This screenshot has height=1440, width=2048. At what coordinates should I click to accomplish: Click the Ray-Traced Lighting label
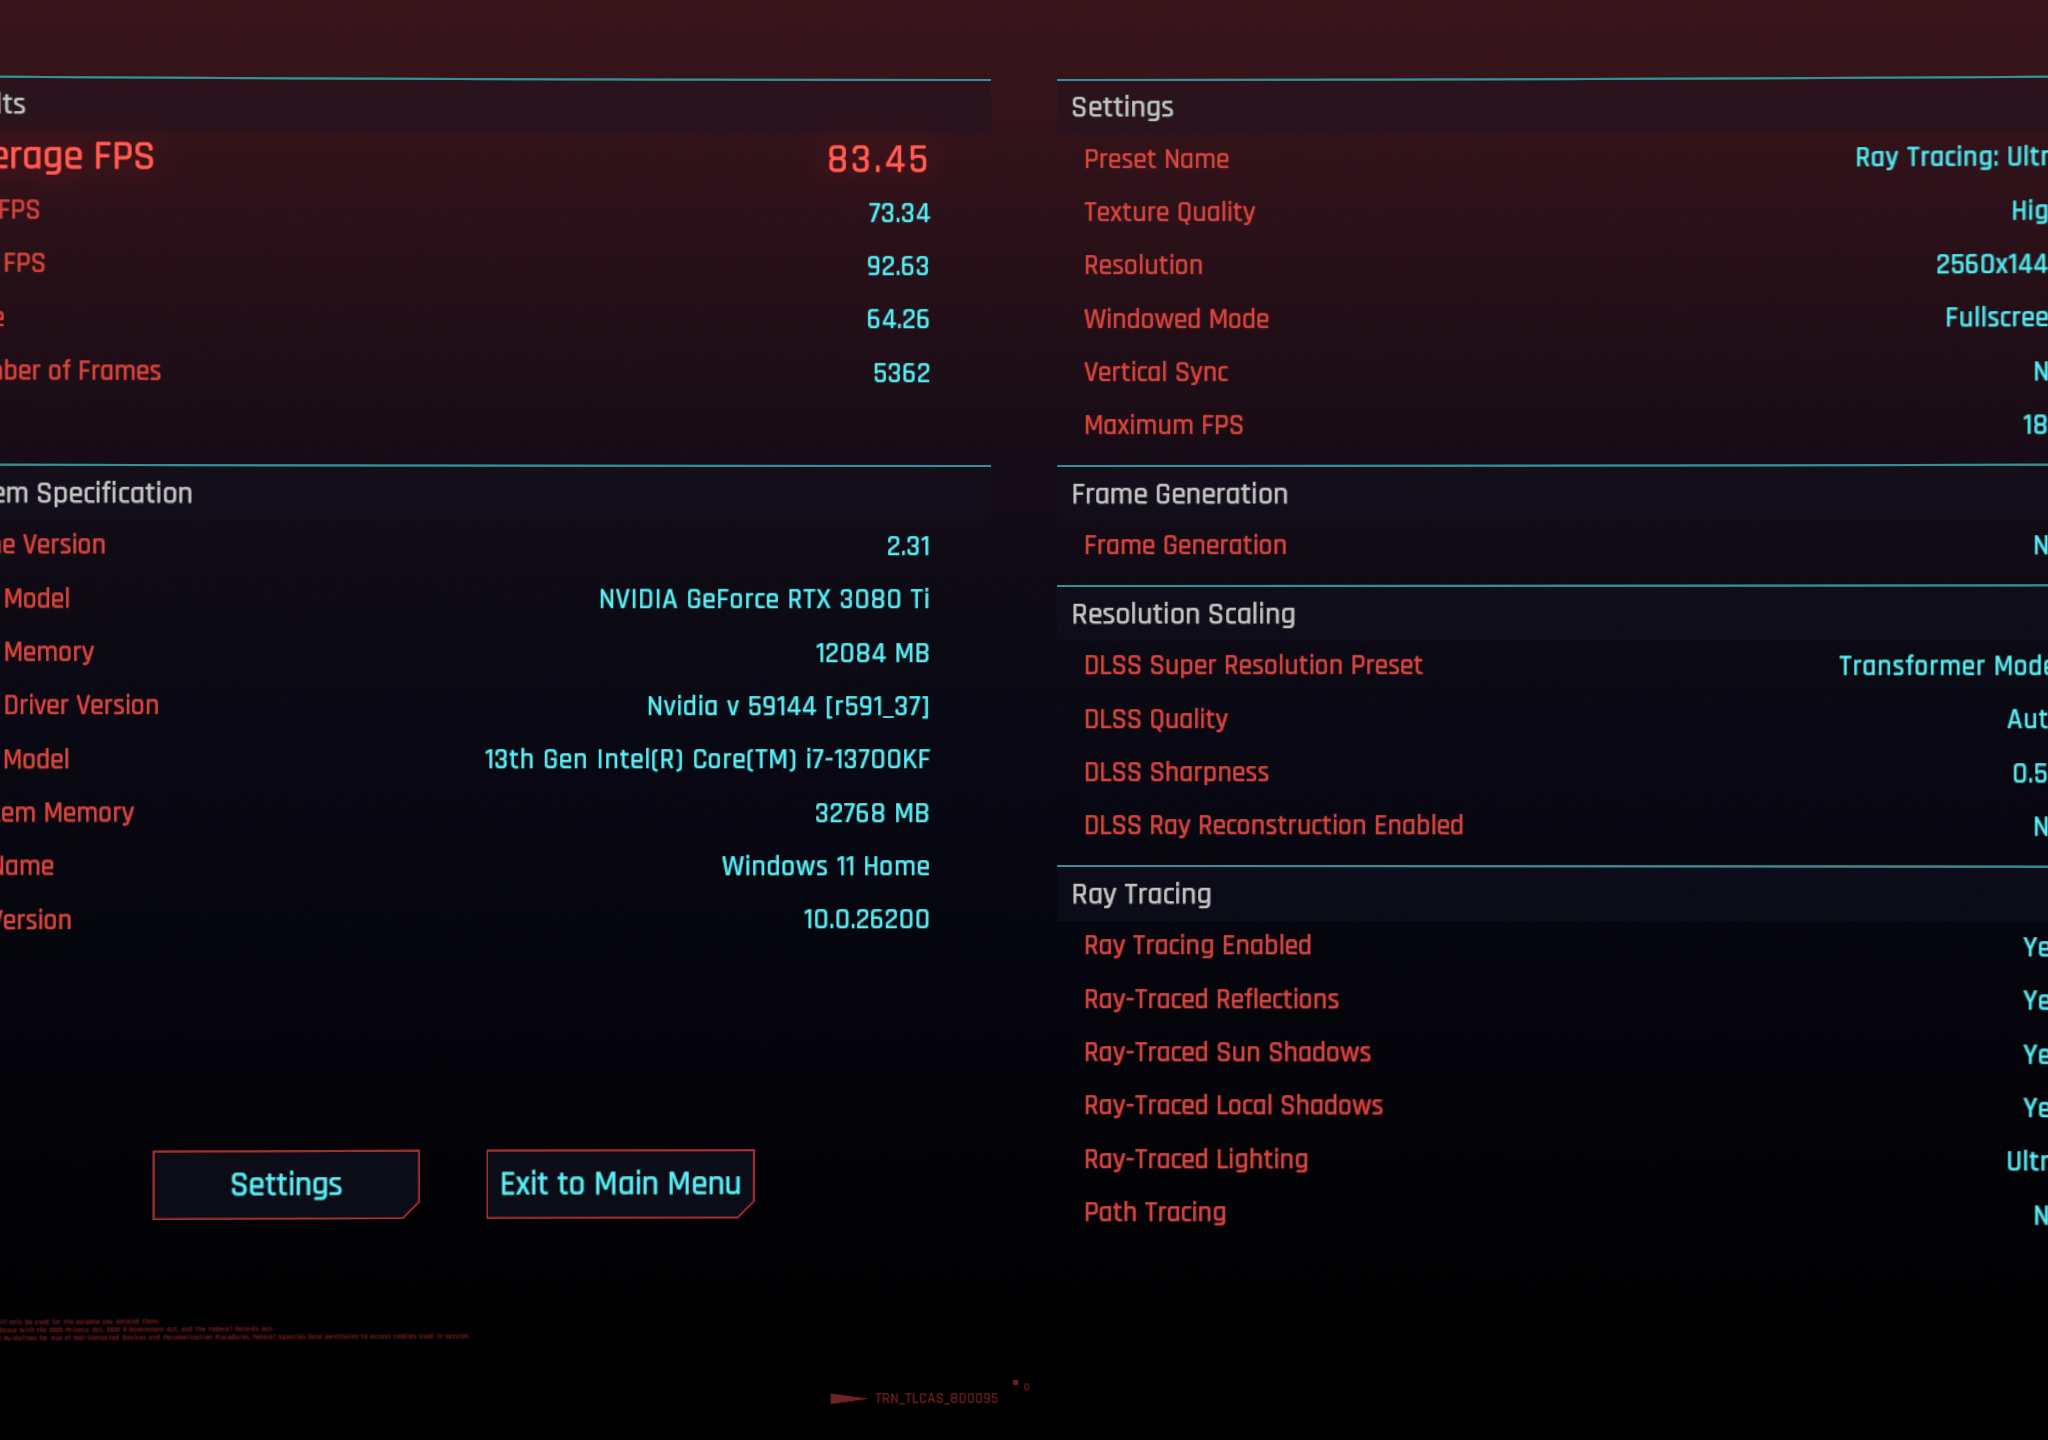(x=1196, y=1159)
